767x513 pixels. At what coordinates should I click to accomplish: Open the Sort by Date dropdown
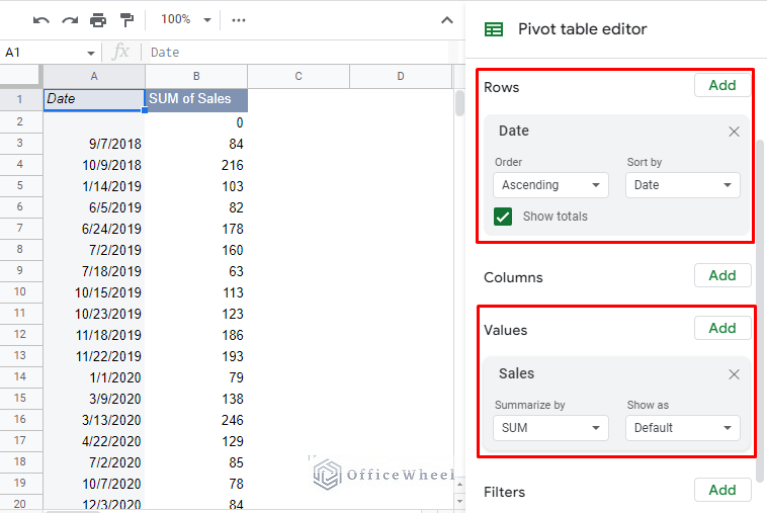(683, 185)
